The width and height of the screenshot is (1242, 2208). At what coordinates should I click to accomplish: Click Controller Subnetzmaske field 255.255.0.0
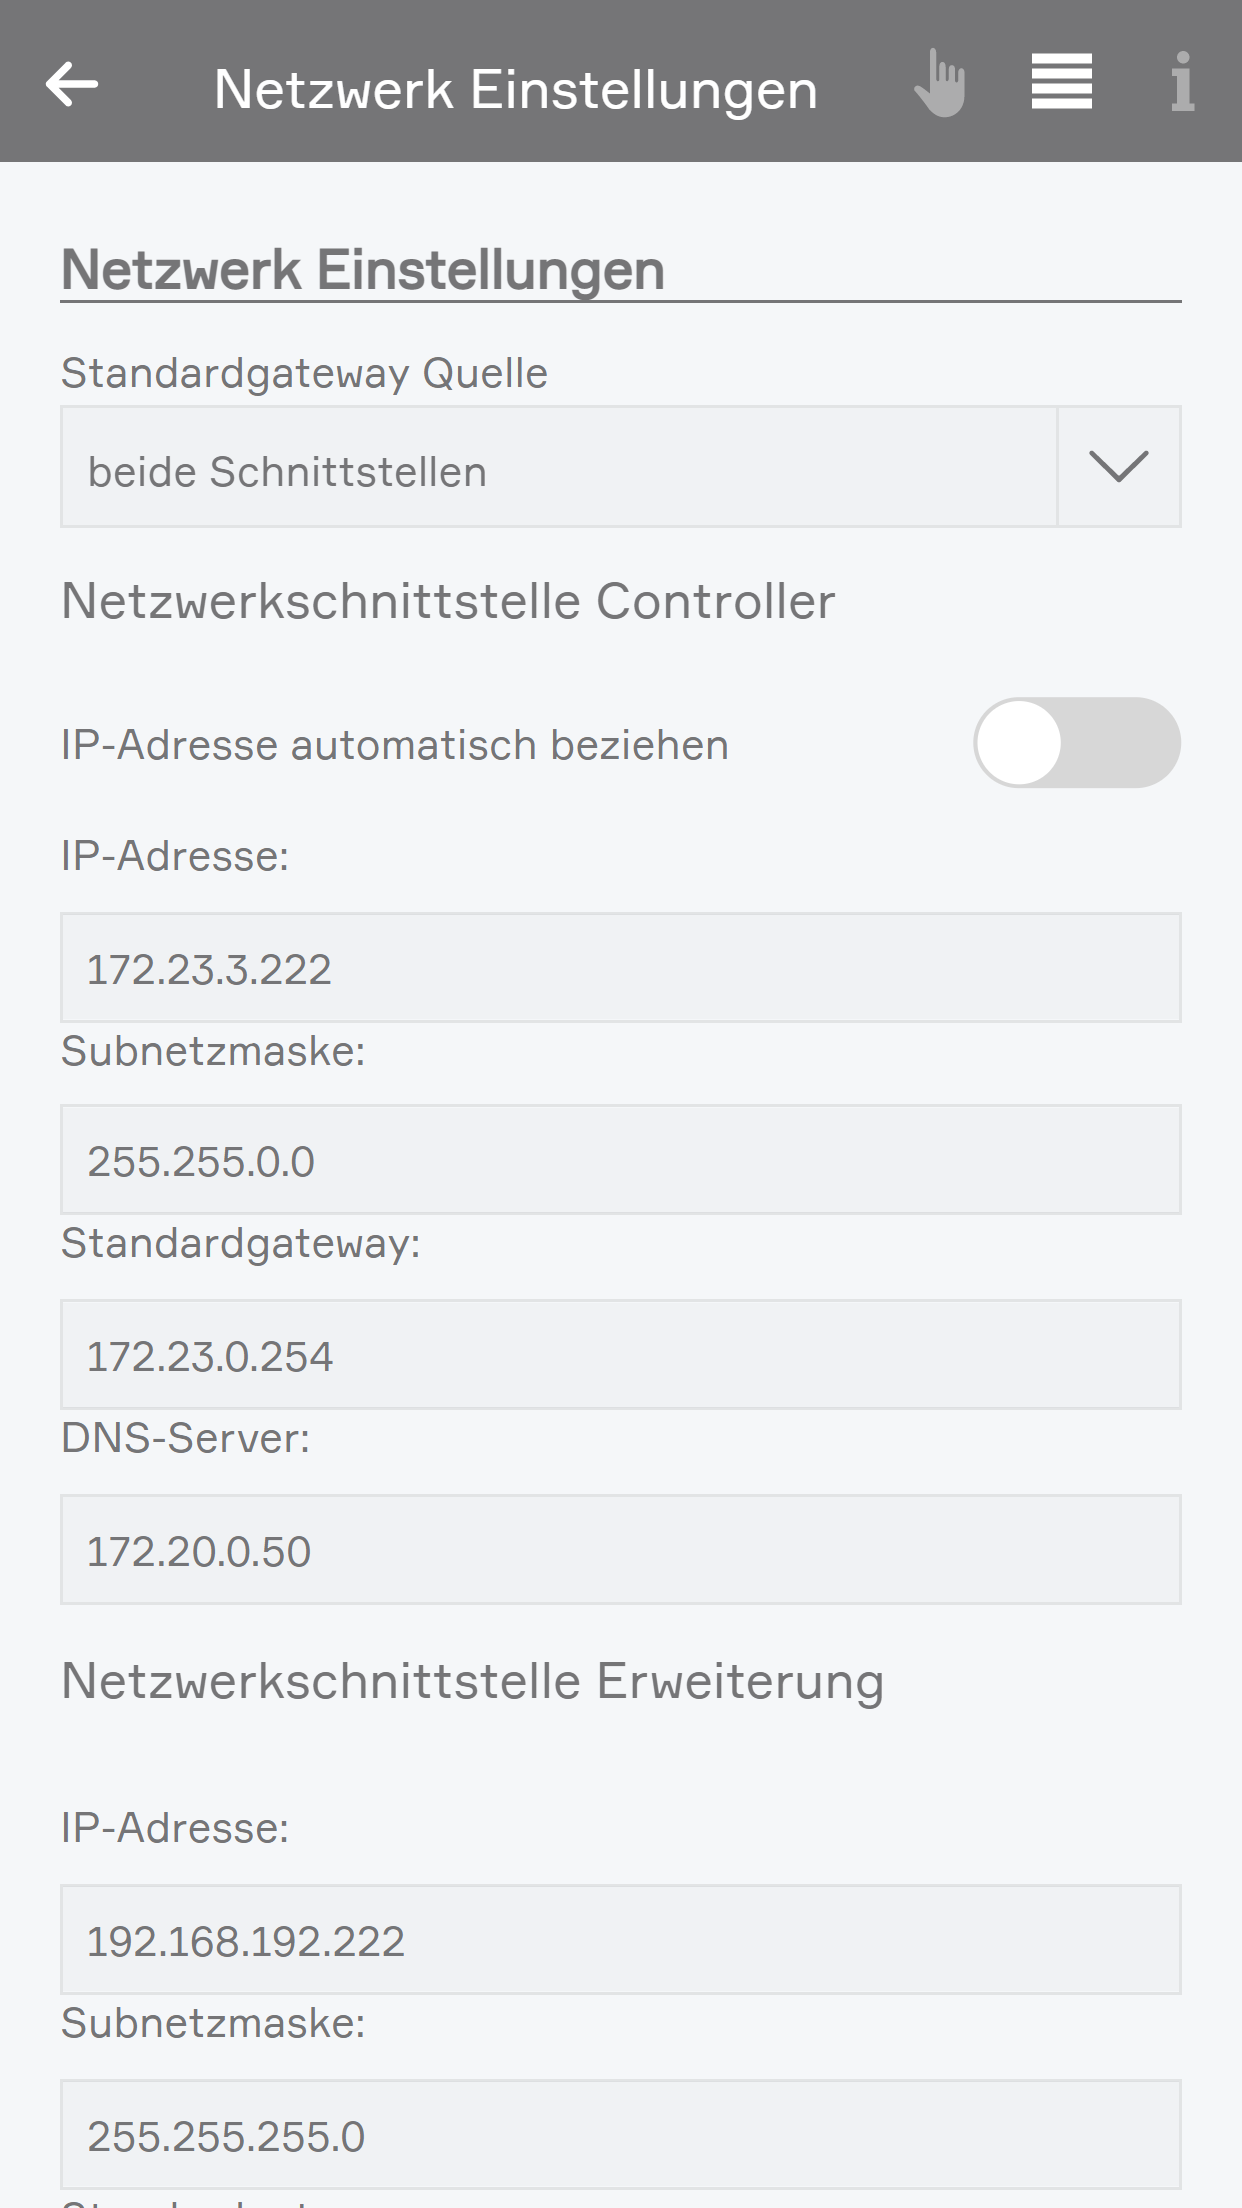(620, 1160)
